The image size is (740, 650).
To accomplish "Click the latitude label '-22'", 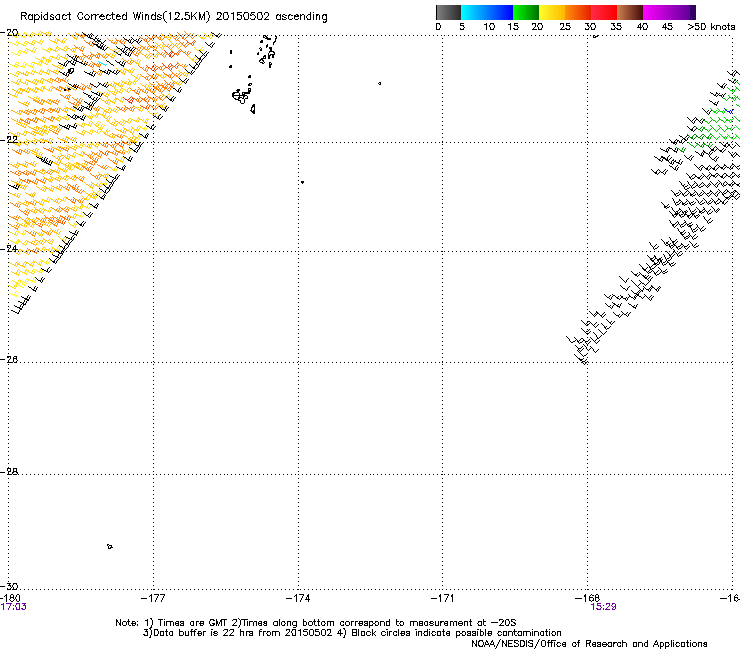I will [9, 139].
